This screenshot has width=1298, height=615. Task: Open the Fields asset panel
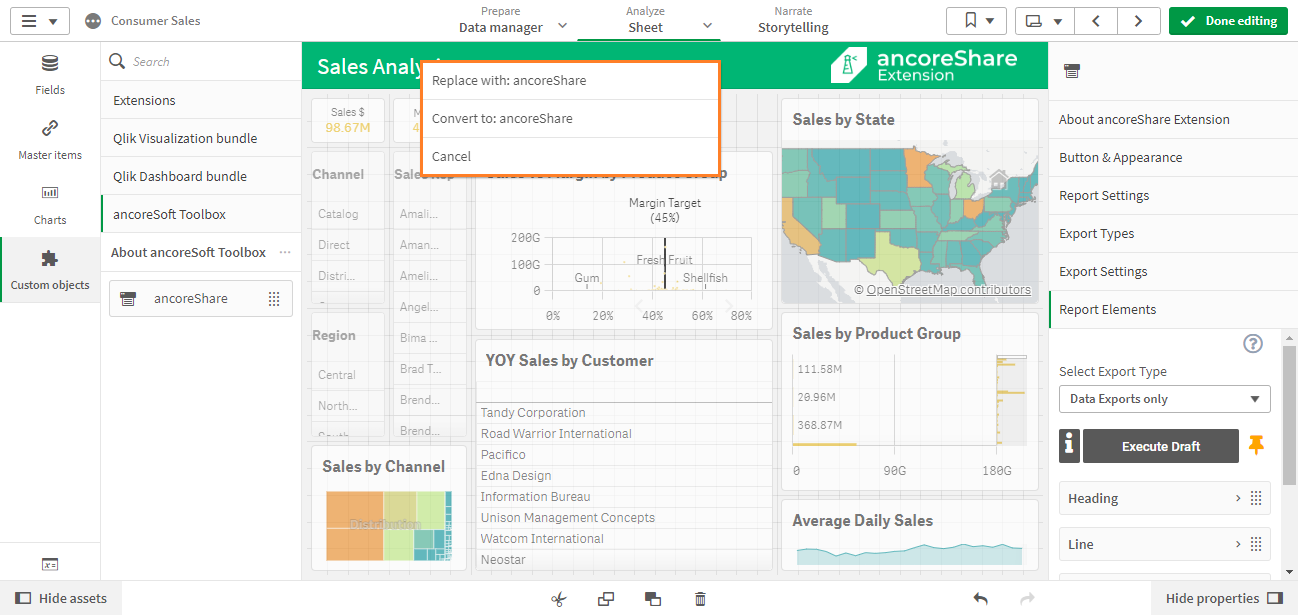50,74
